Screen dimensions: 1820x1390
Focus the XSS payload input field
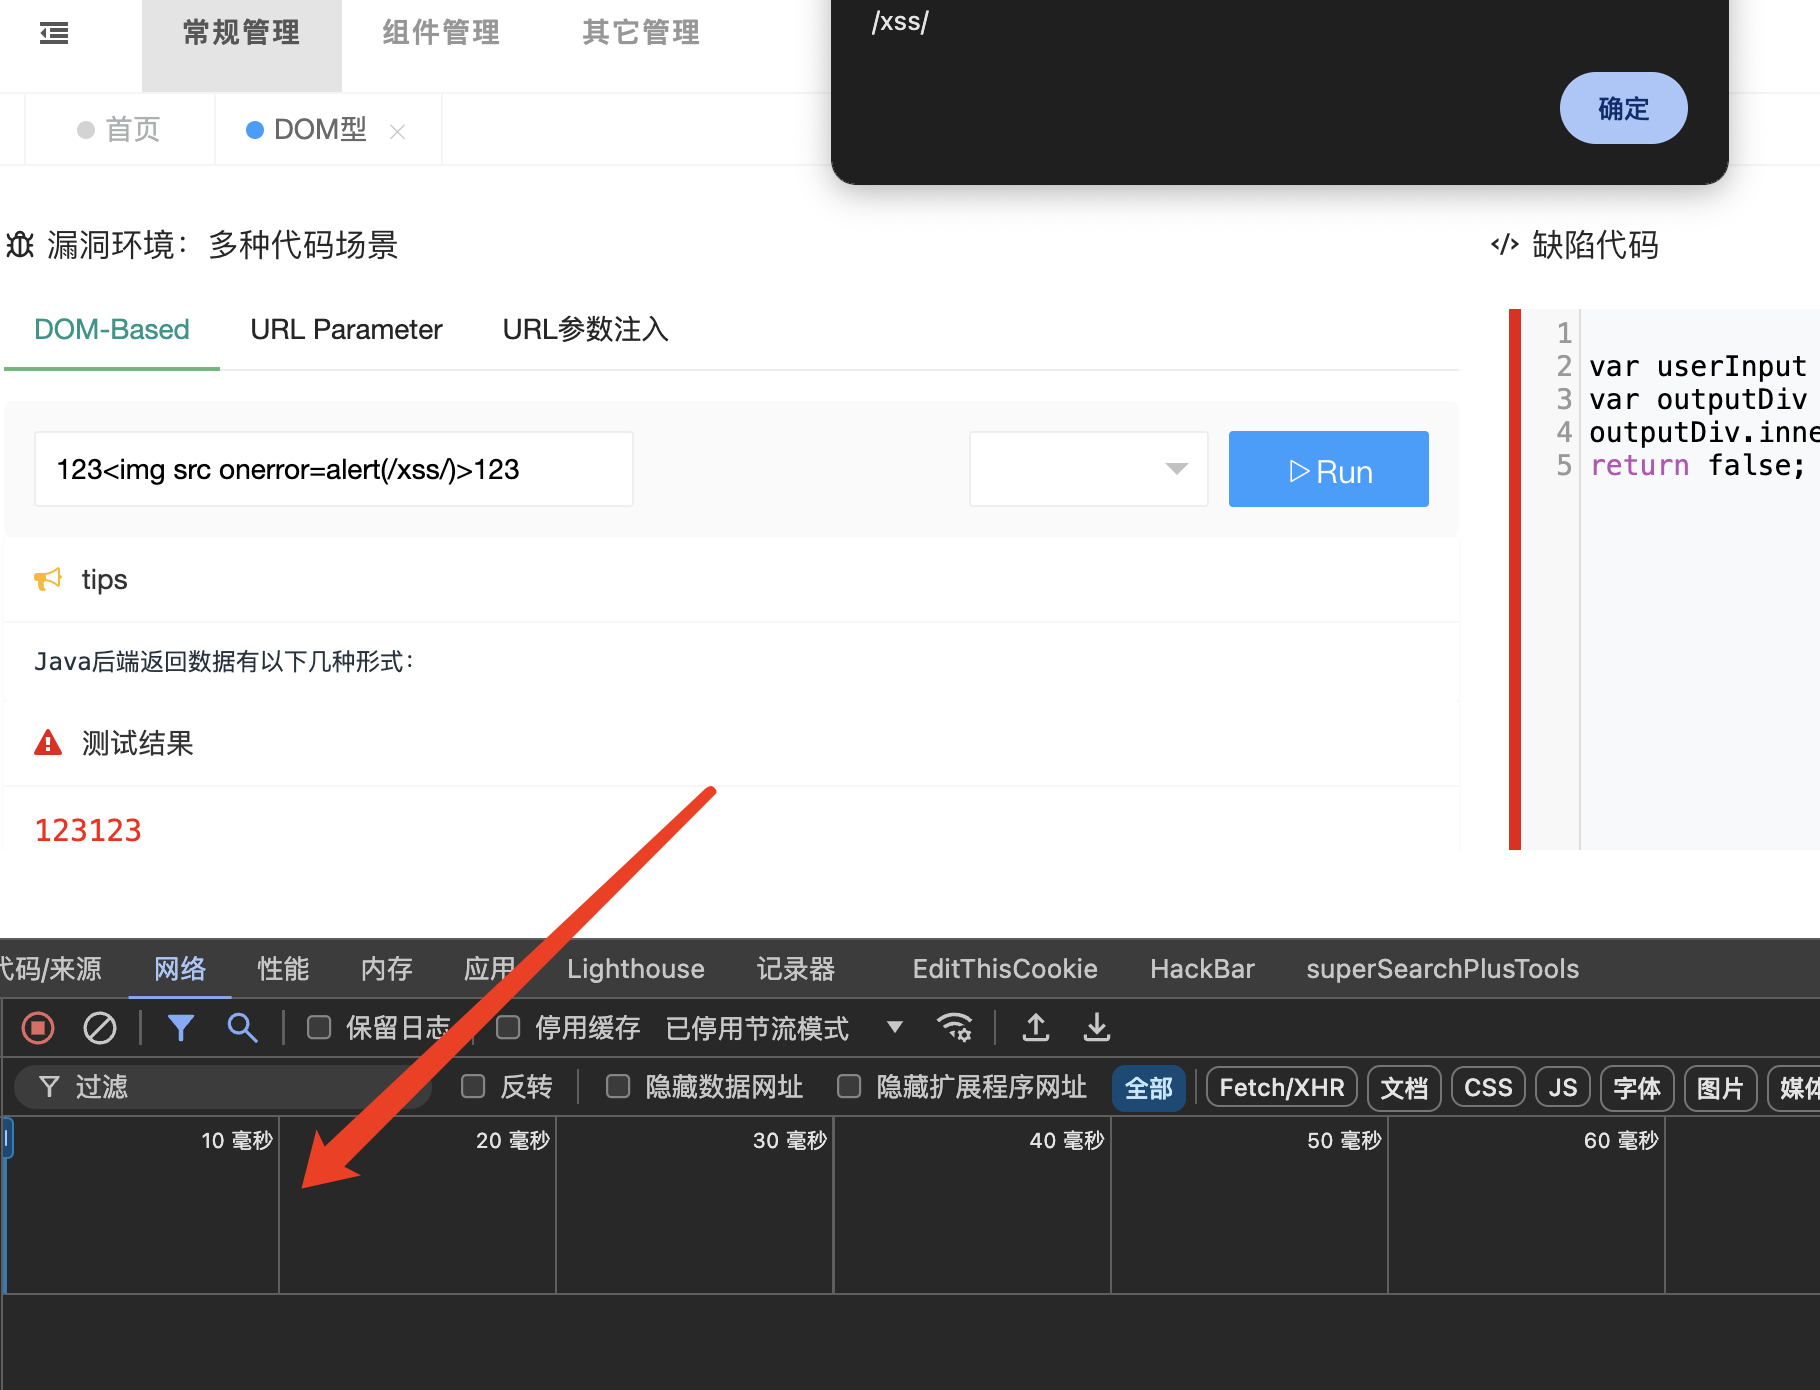(334, 469)
